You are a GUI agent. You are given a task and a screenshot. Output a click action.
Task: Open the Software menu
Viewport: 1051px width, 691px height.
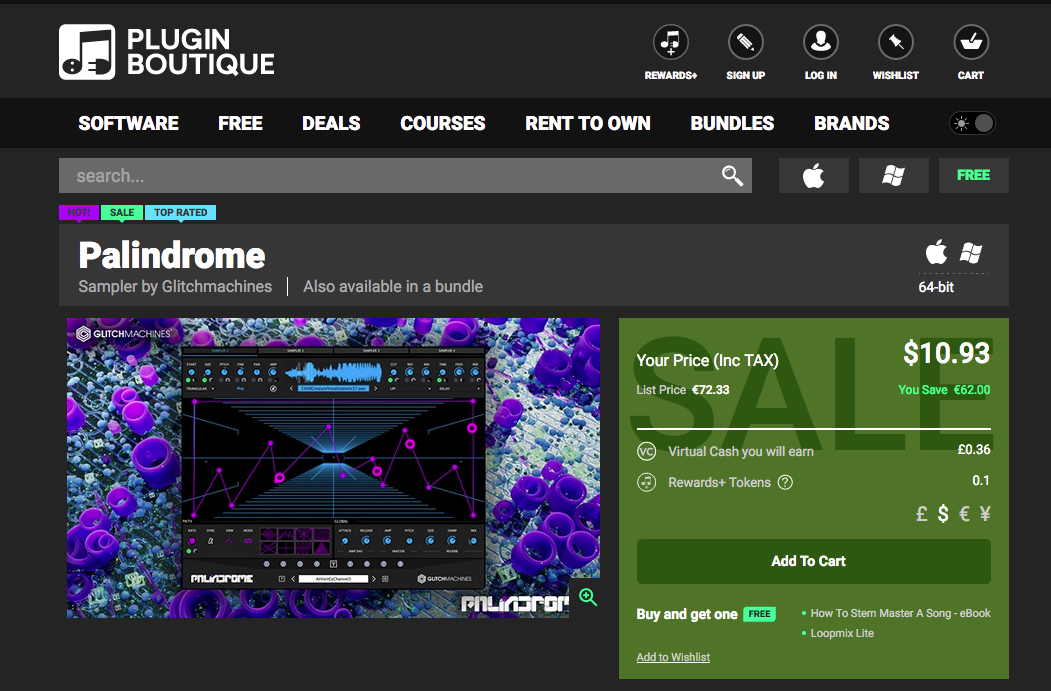(128, 123)
